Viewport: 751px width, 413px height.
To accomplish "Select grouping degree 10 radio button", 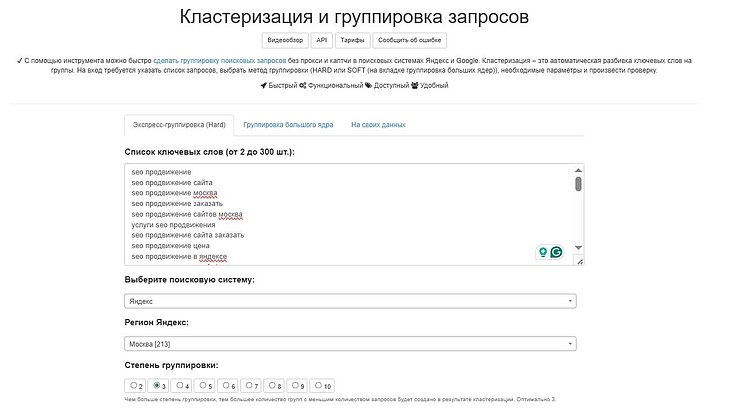I will click(318, 385).
